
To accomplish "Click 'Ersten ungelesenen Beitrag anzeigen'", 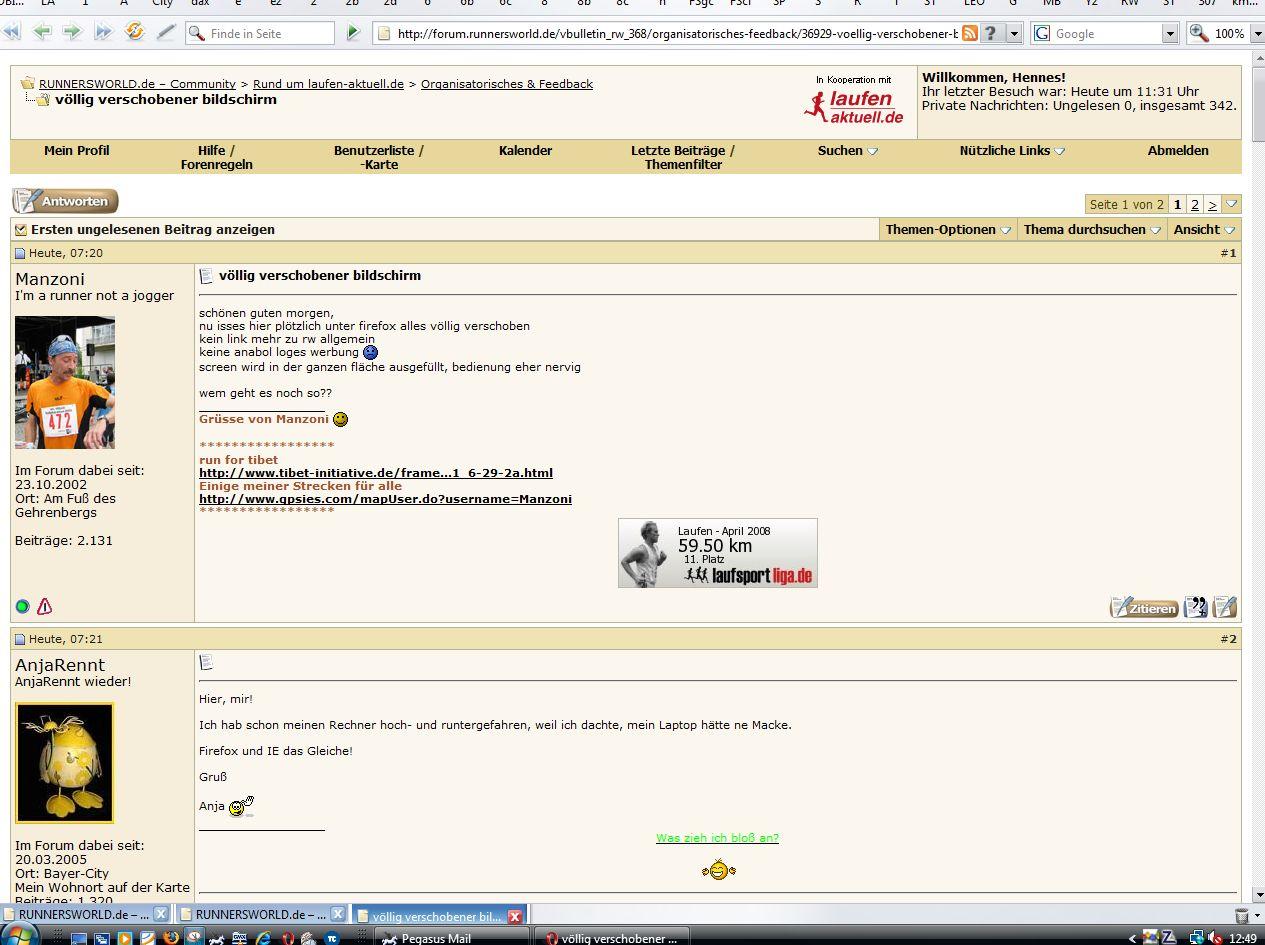I will coord(153,230).
